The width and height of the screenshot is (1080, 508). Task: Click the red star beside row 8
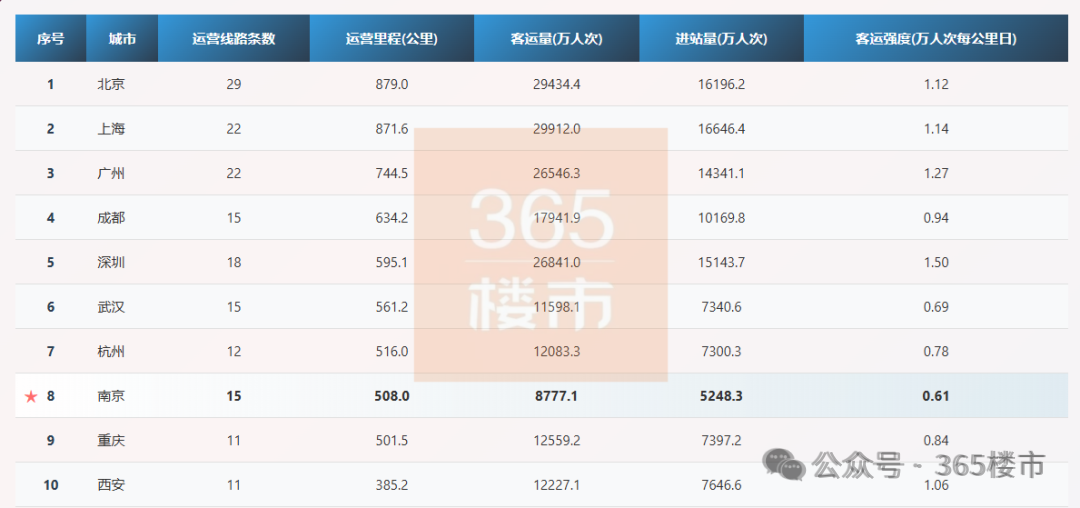[31, 397]
